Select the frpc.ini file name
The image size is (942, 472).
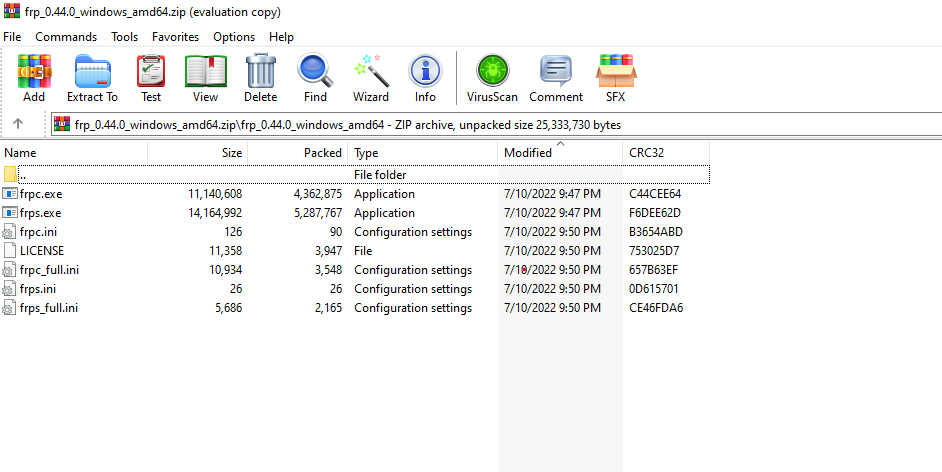tap(38, 232)
